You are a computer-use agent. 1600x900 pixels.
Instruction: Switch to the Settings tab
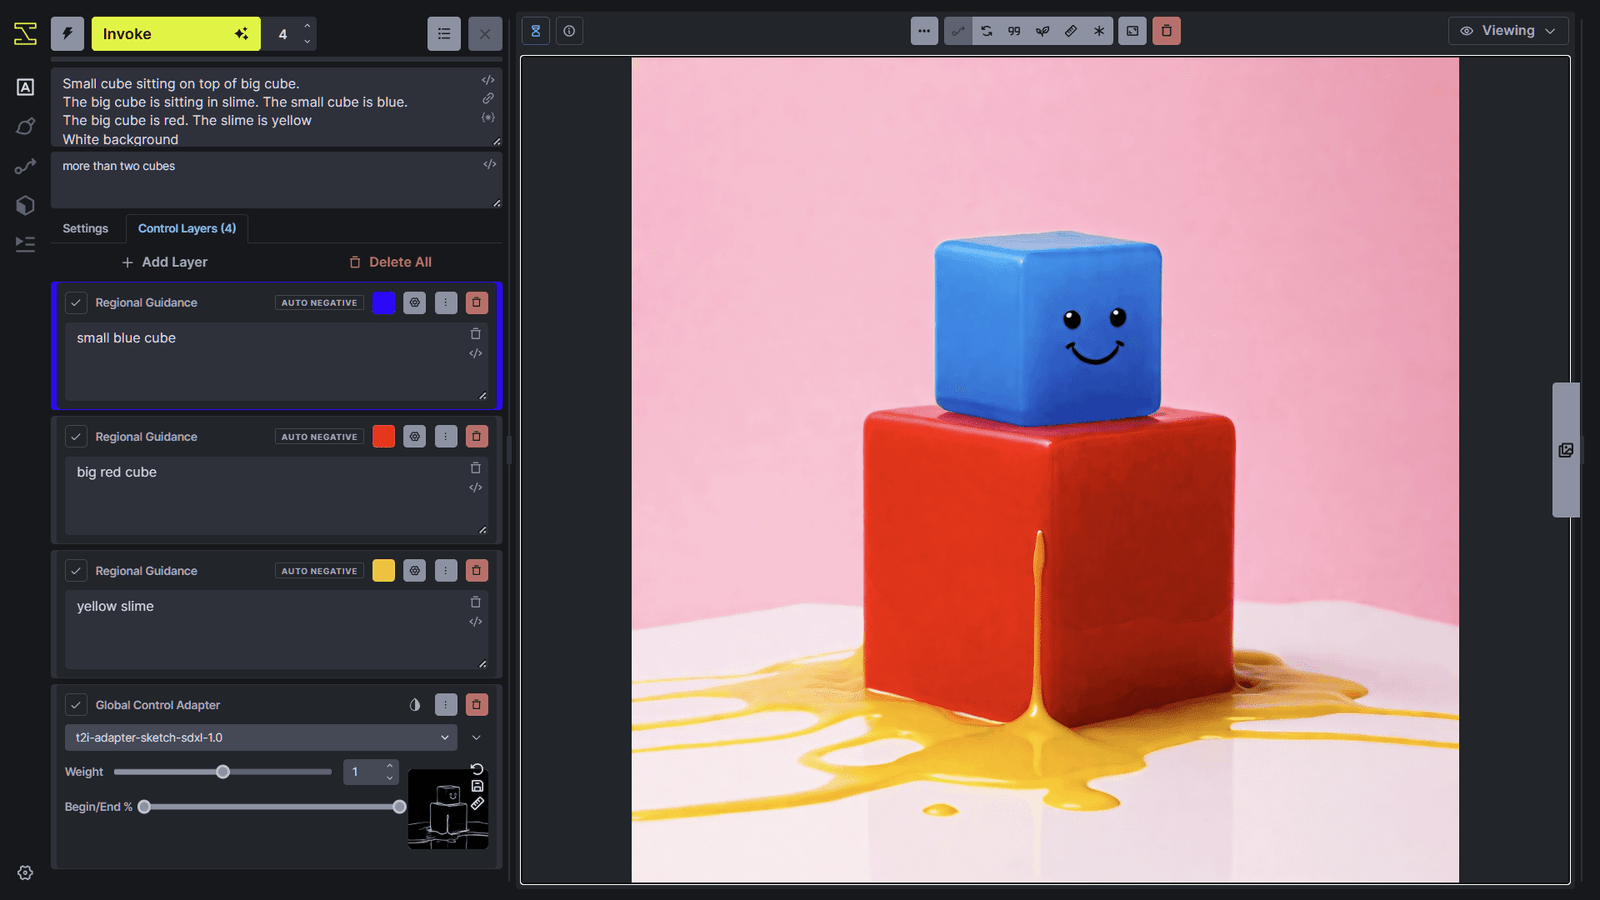85,228
